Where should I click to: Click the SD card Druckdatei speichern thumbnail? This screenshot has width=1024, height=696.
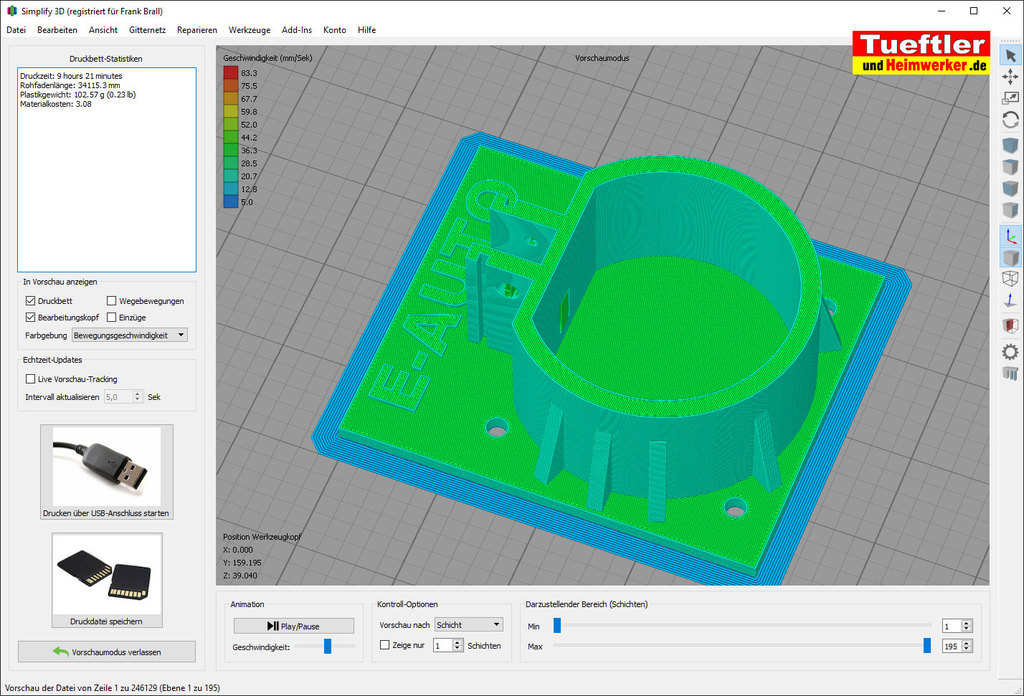[106, 575]
